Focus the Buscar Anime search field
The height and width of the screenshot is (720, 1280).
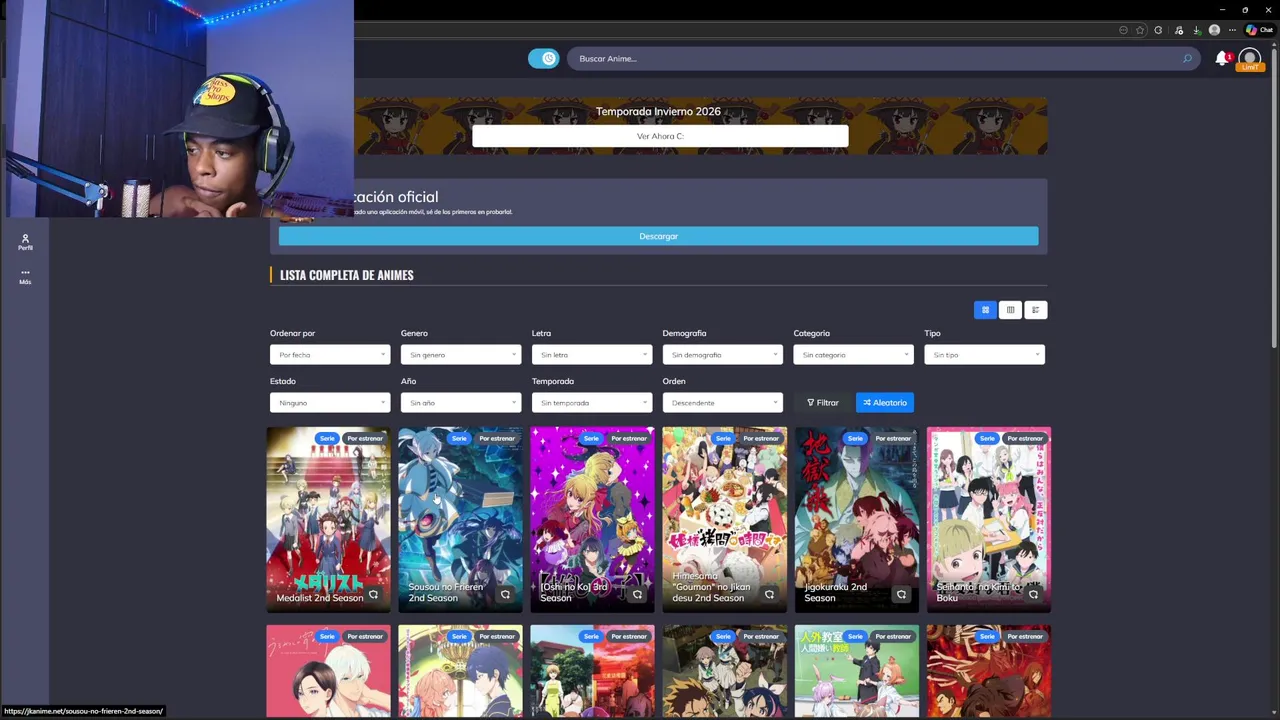coord(885,59)
